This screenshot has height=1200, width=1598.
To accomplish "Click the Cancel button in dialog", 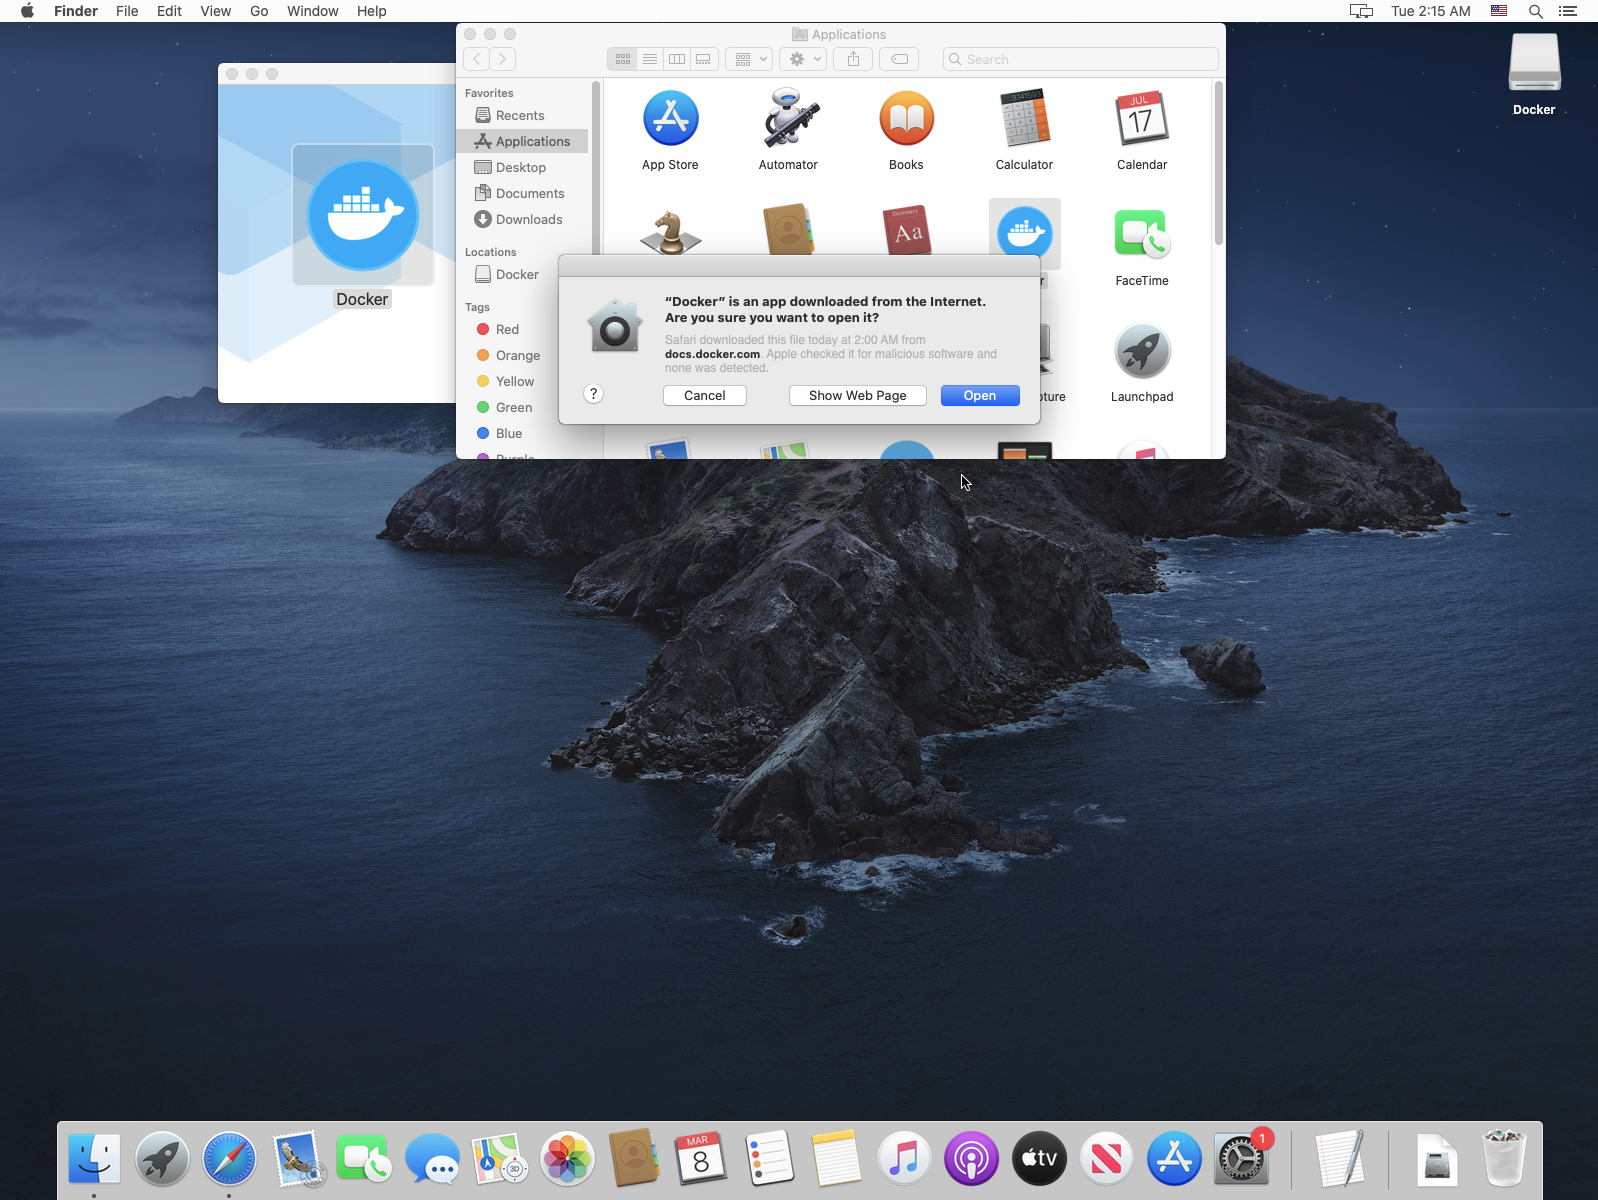I will (704, 396).
